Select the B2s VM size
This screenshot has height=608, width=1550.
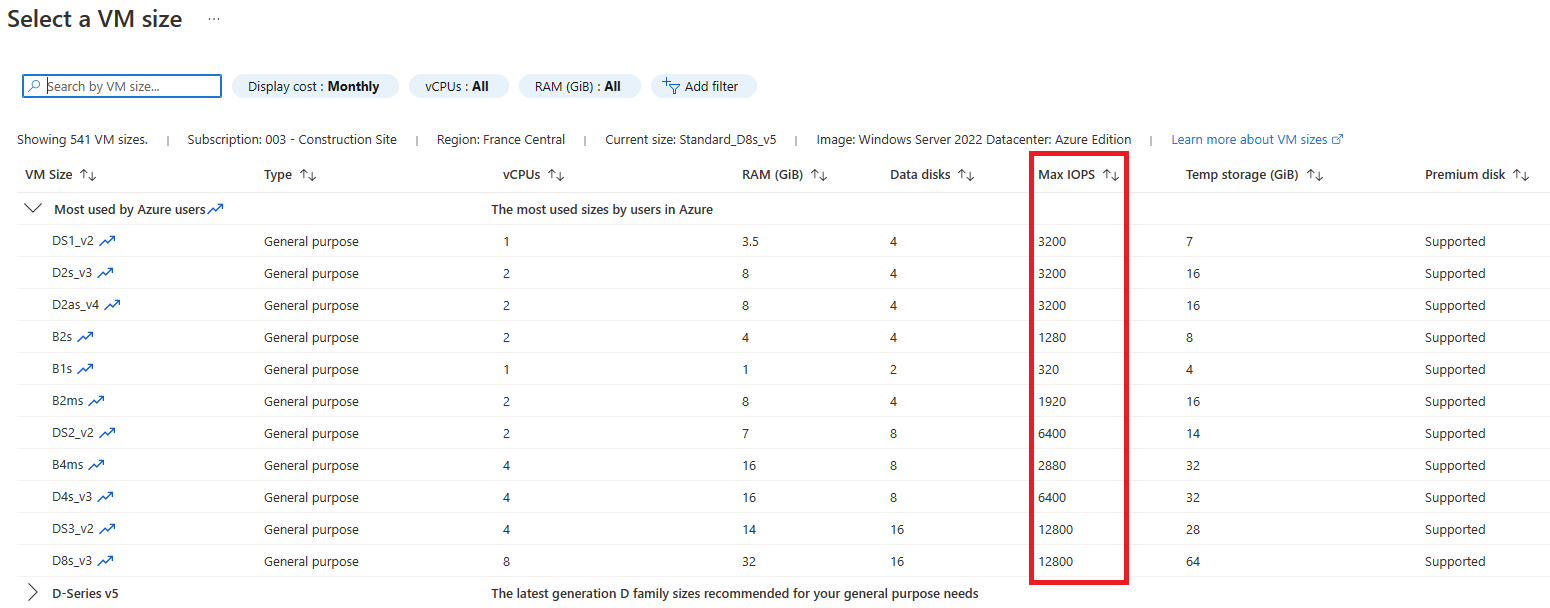[x=63, y=337]
